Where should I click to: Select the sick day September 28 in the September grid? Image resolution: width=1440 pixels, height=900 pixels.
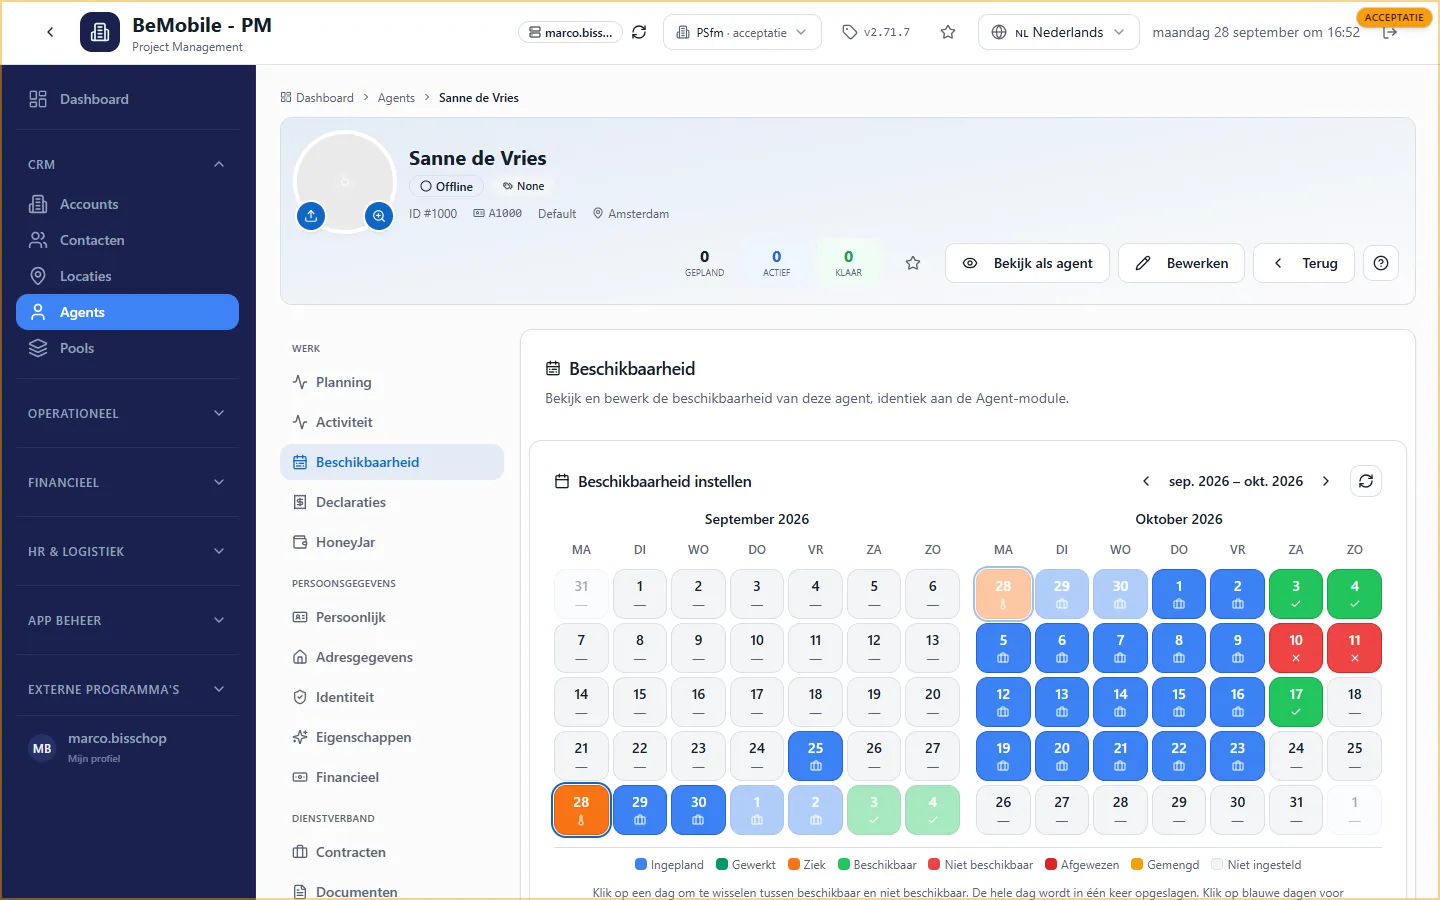pos(581,810)
